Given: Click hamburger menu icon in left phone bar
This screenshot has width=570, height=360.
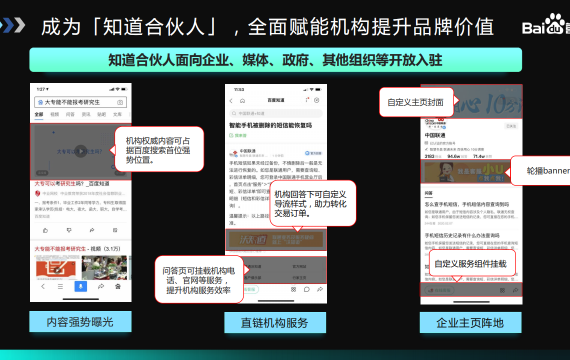Looking at the screenshot, I should 60,287.
